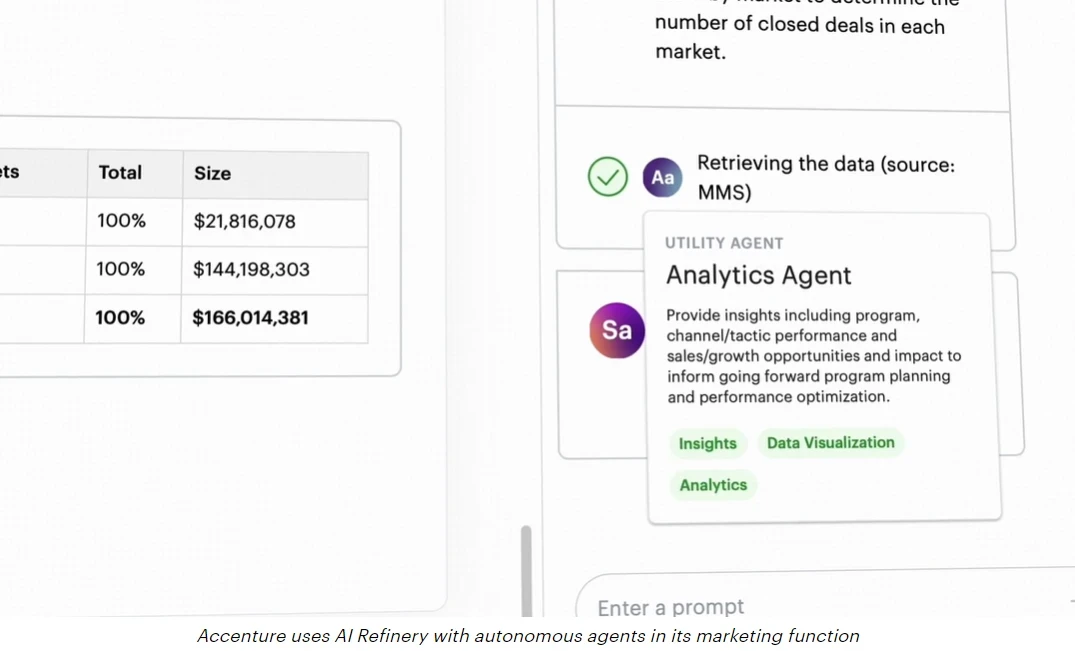Click the "Total" column header
Screen dimensions: 1075x651
(120, 173)
